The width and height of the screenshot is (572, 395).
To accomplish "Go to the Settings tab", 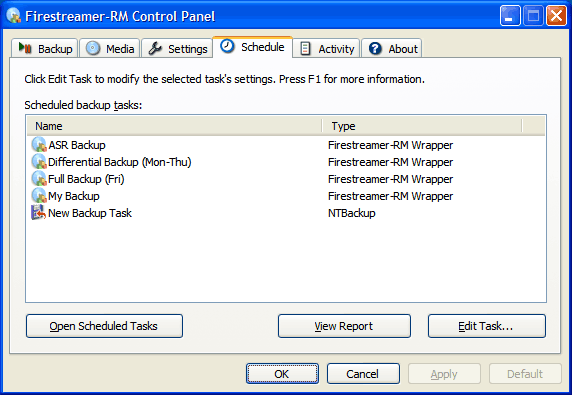I will coord(177,49).
